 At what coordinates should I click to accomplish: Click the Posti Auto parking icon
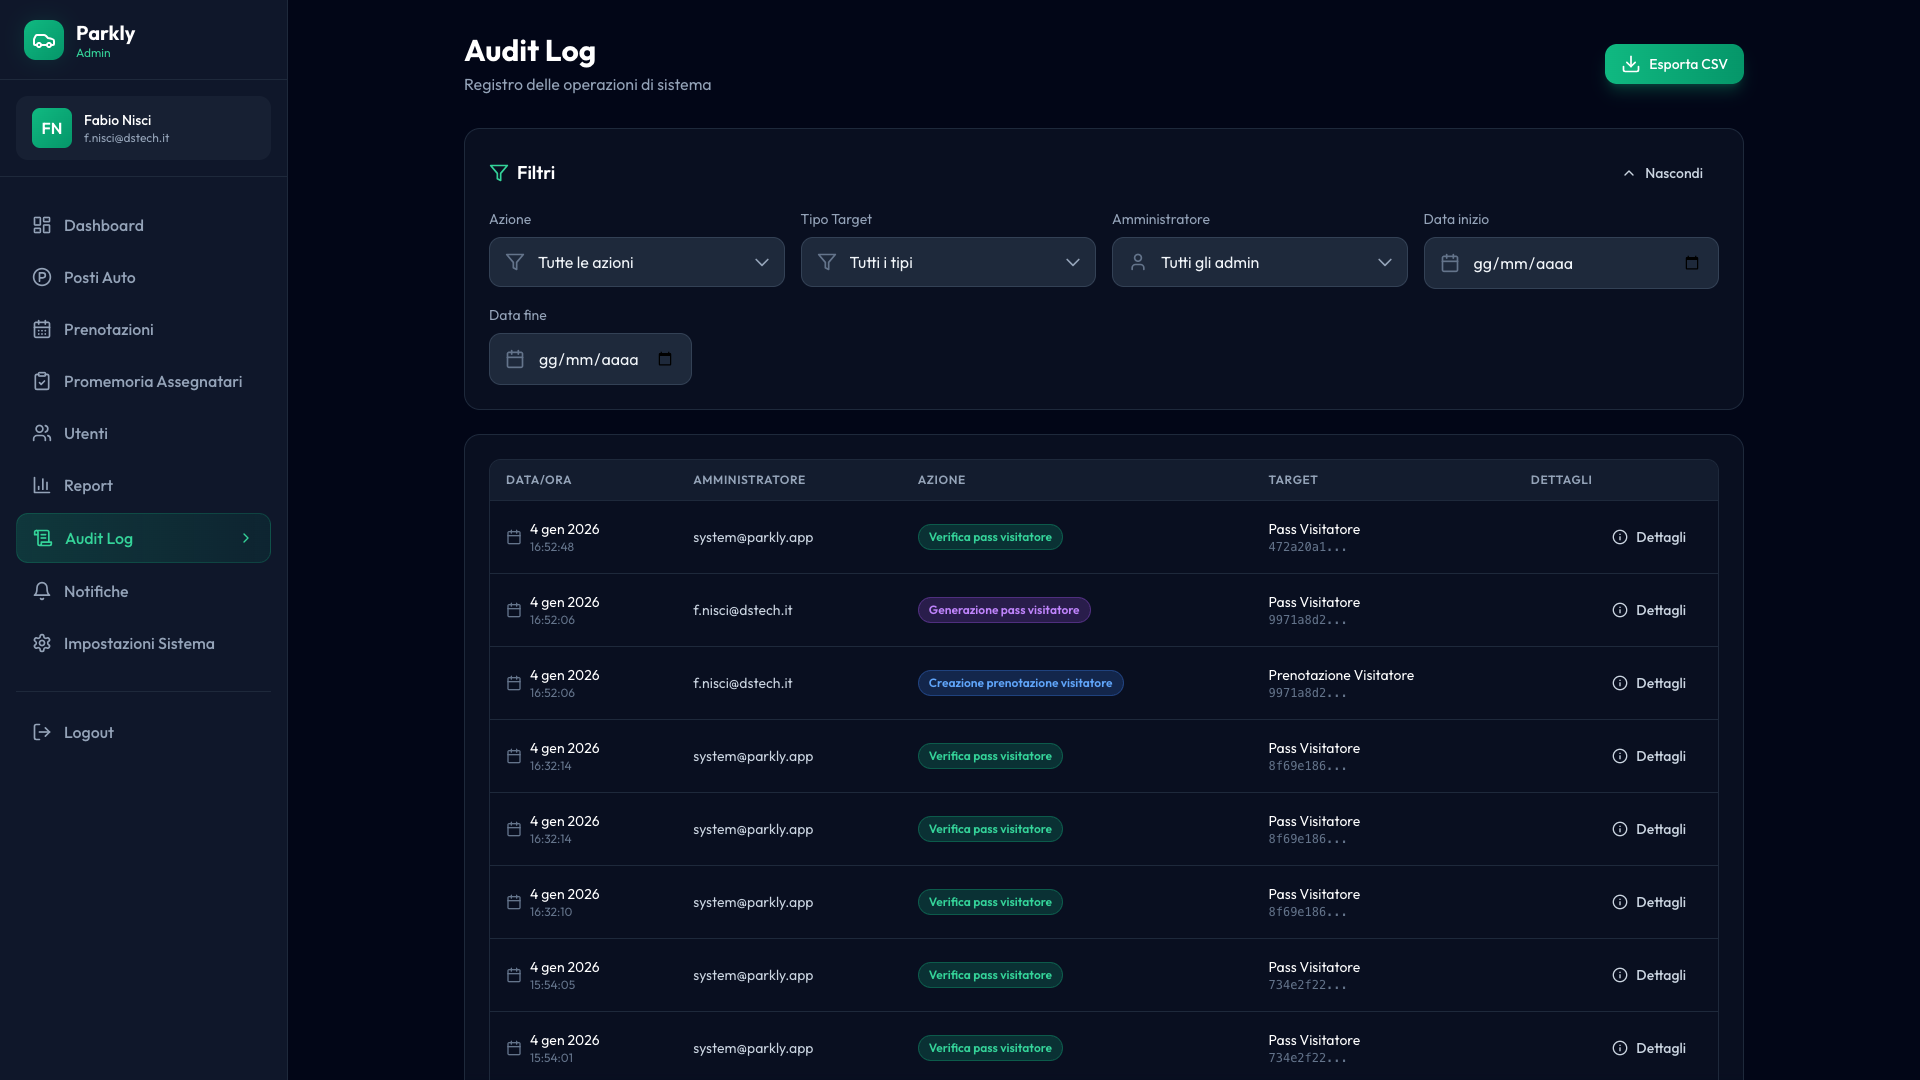click(42, 278)
